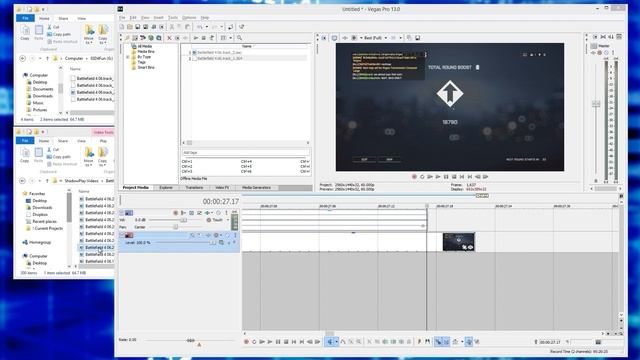Copy snapshot to clipboard in preview toolbar
The image size is (640, 360).
pyautogui.click(x=409, y=38)
